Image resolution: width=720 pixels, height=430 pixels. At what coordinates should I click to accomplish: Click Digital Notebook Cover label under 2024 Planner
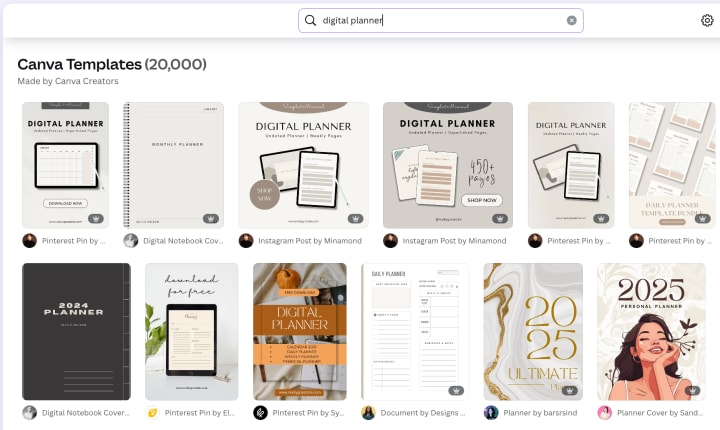click(85, 413)
